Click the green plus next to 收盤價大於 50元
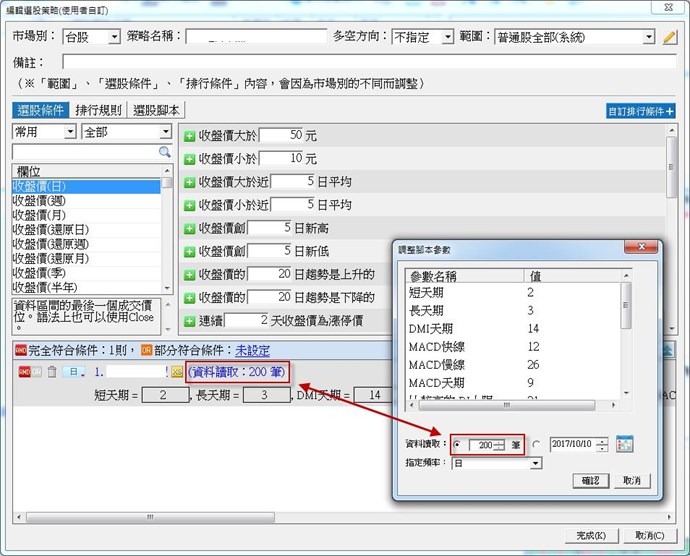Viewport: 690px width, 556px height. tap(189, 135)
